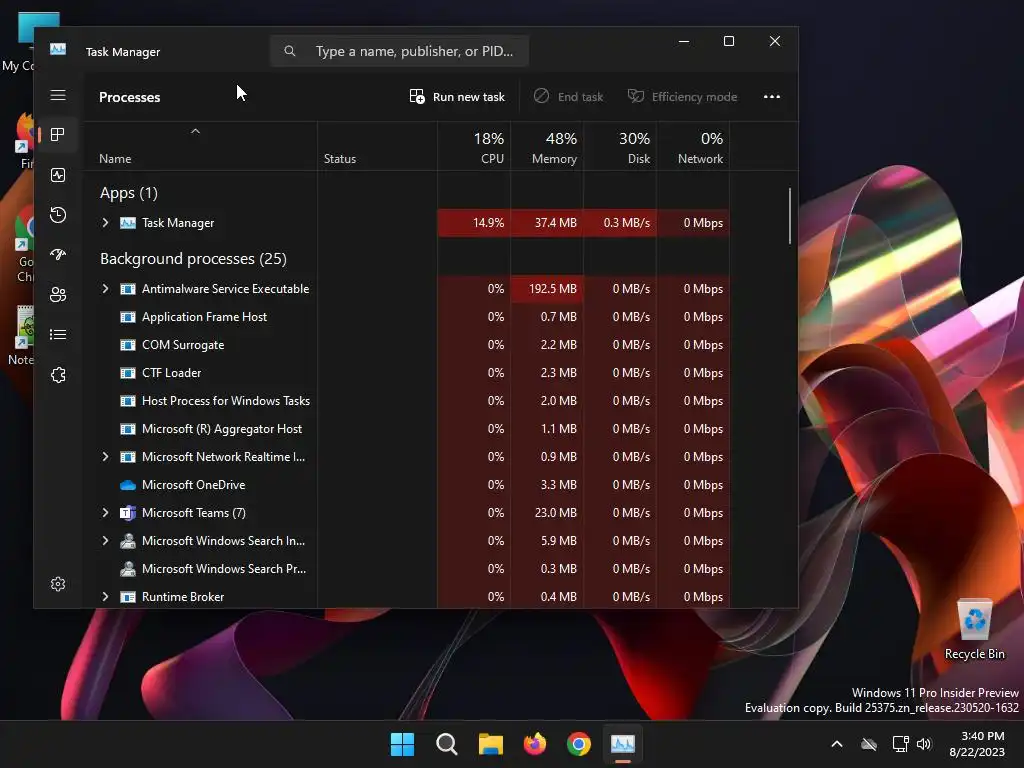The height and width of the screenshot is (768, 1024).
Task: Click the Microsoft Teams process icon
Action: click(128, 513)
